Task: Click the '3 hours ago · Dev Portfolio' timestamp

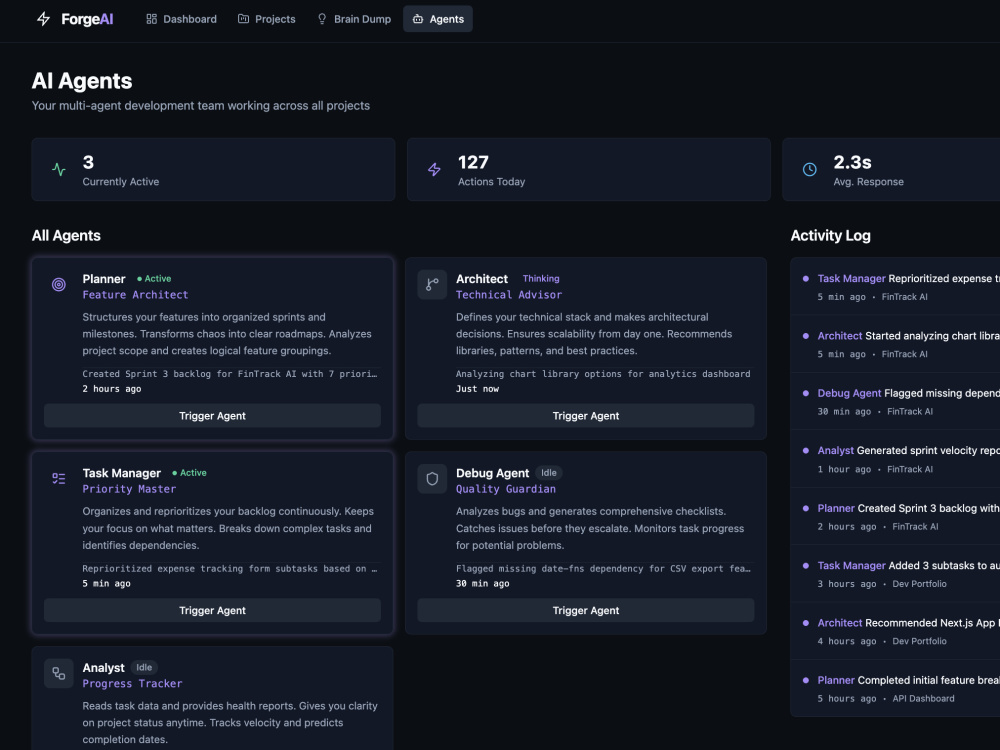Action: (882, 584)
